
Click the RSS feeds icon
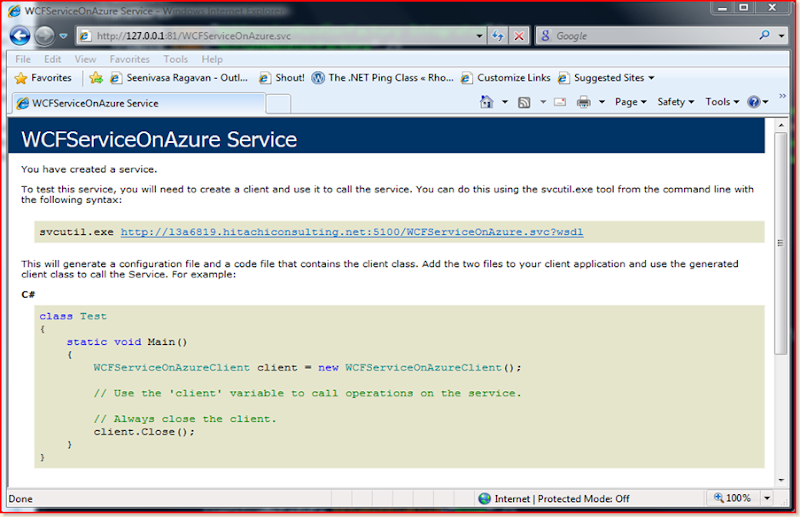pos(524,103)
